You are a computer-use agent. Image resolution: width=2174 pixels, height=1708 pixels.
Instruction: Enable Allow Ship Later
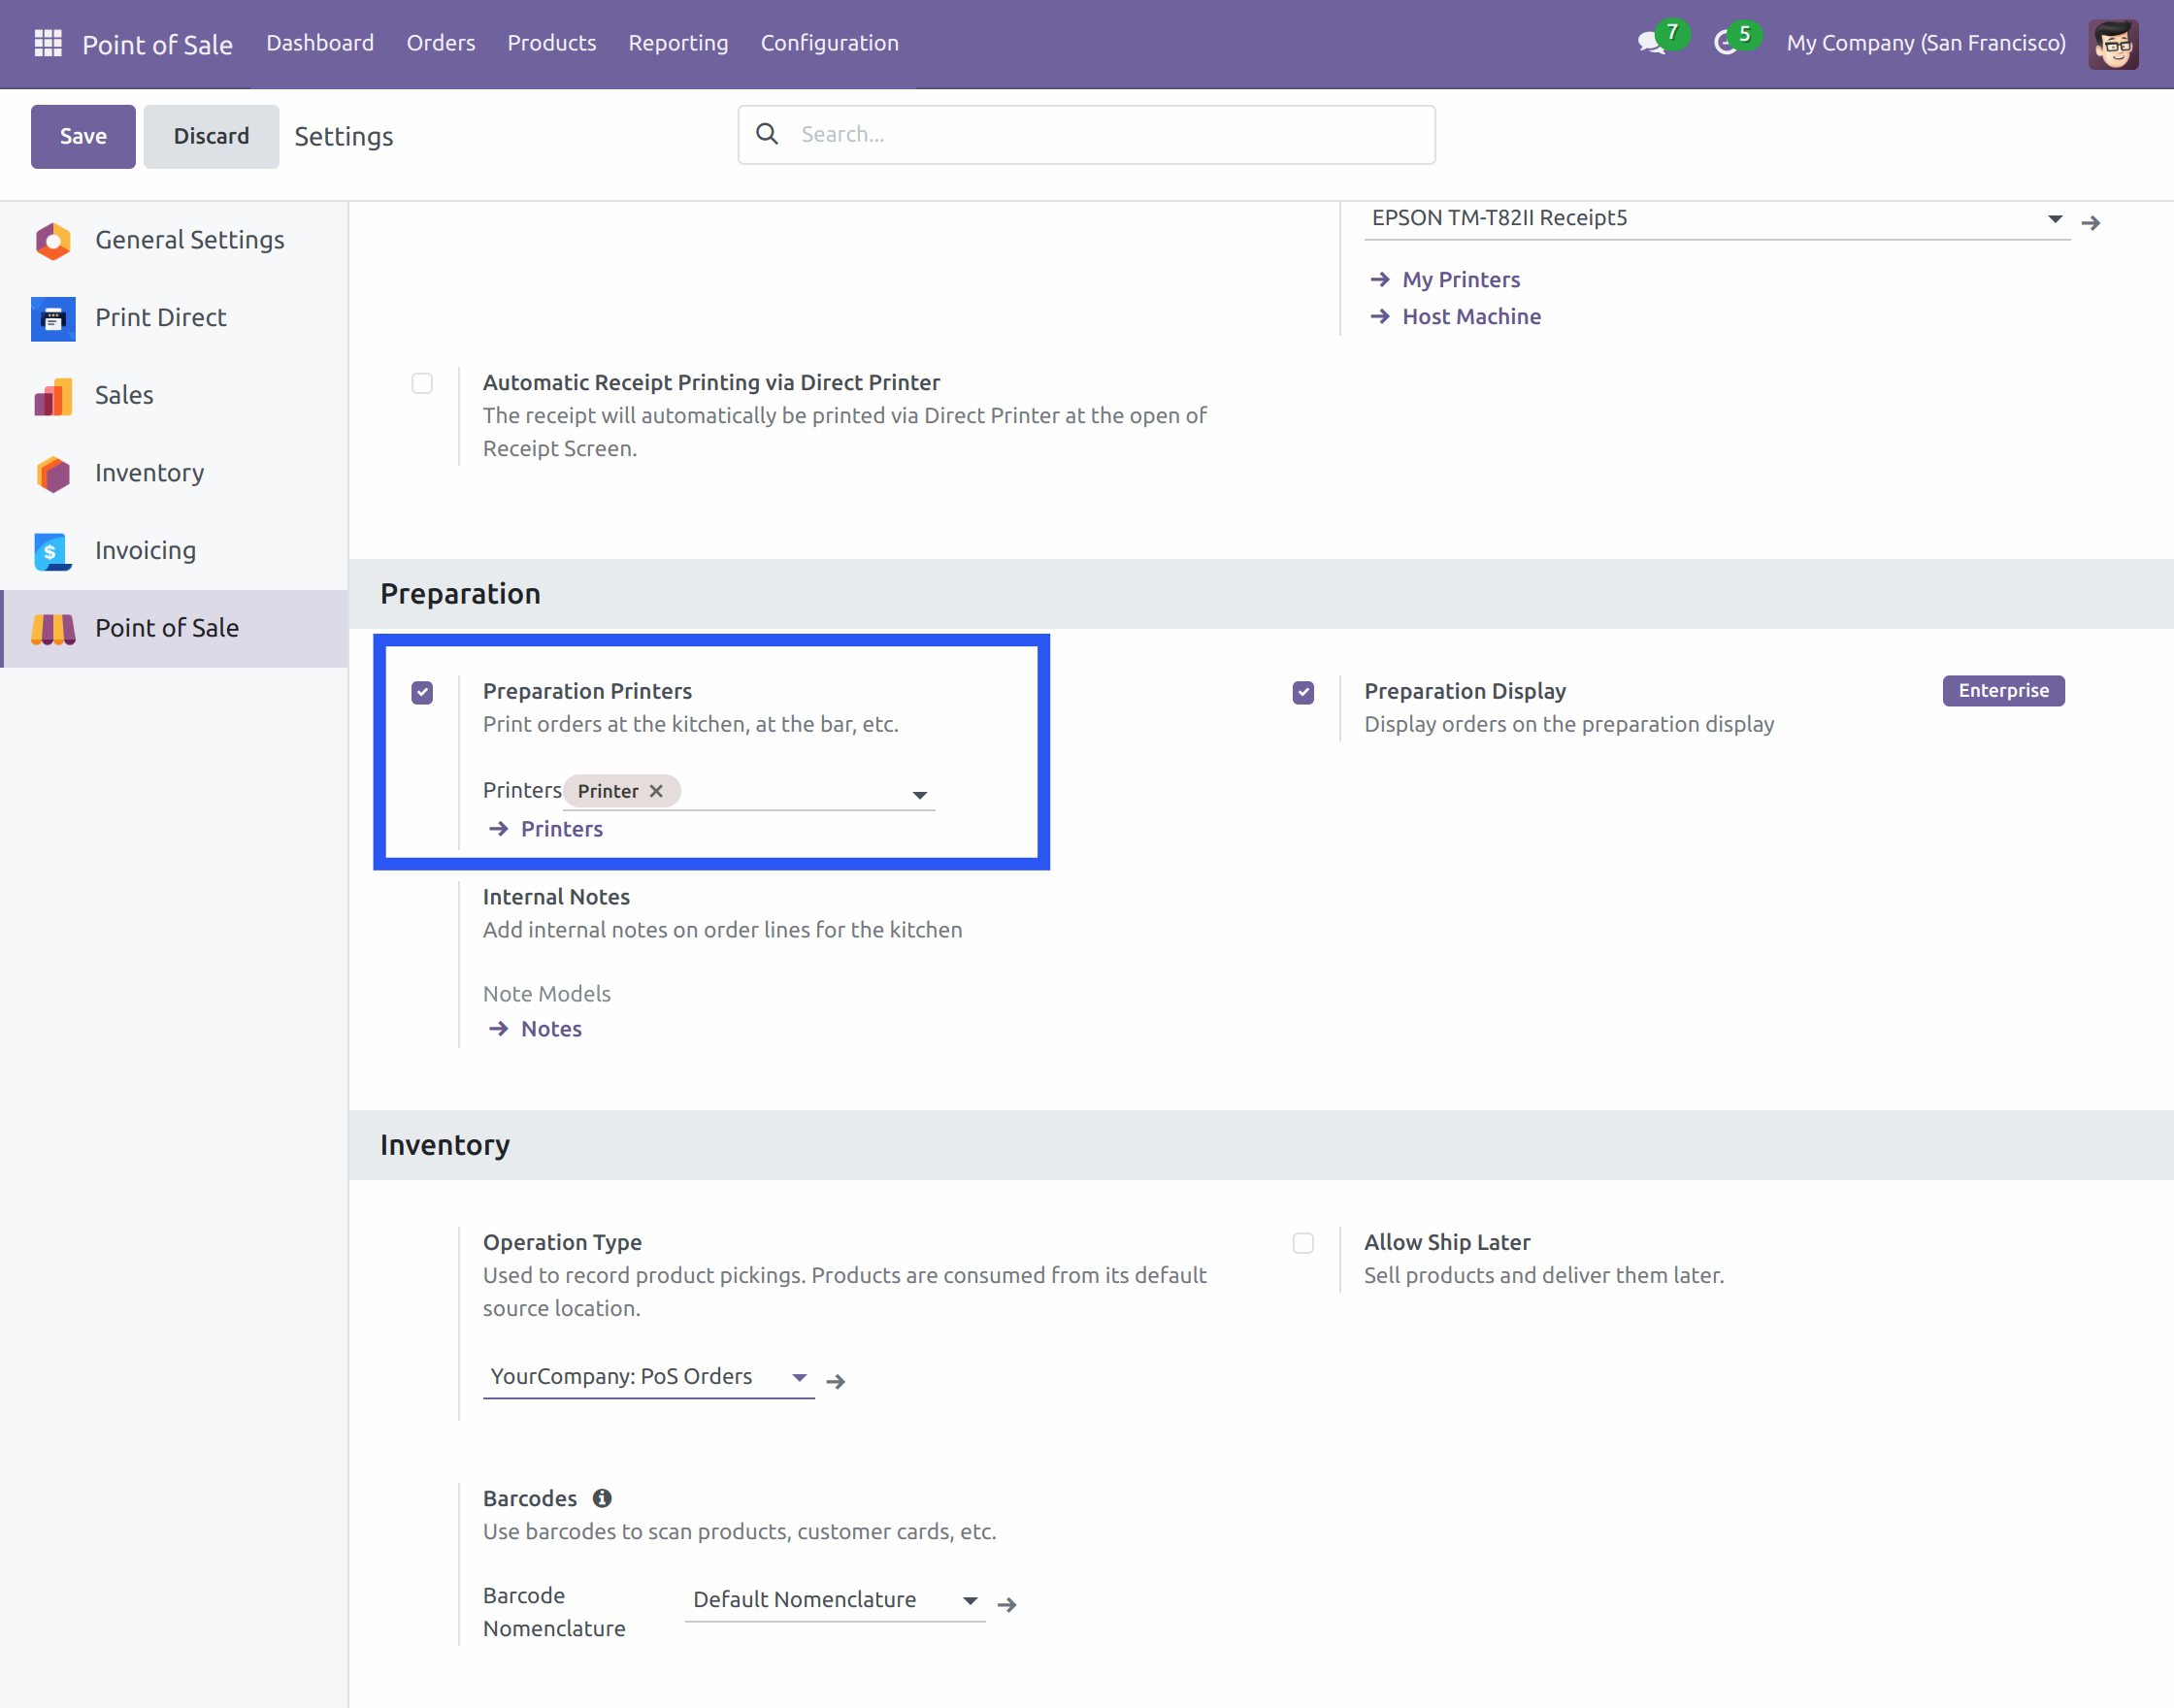click(x=1303, y=1243)
